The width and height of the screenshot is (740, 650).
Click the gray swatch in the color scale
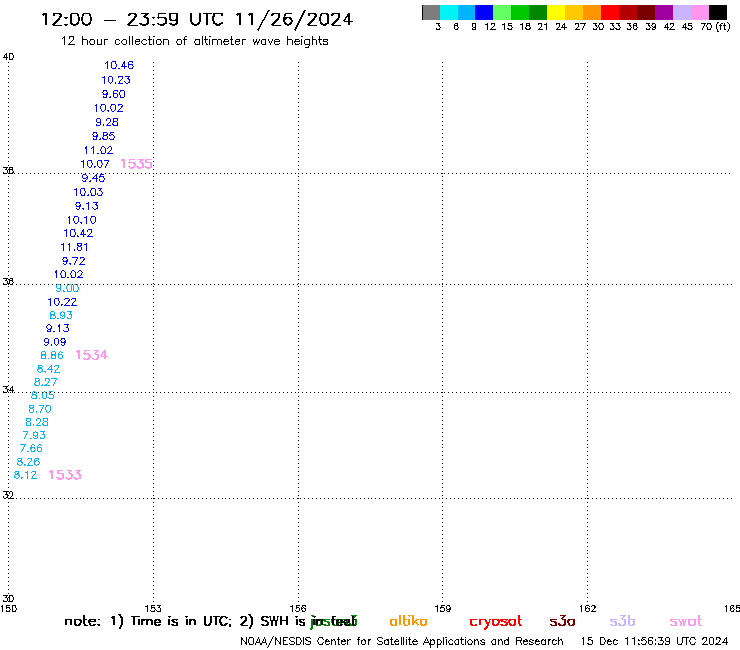[431, 12]
